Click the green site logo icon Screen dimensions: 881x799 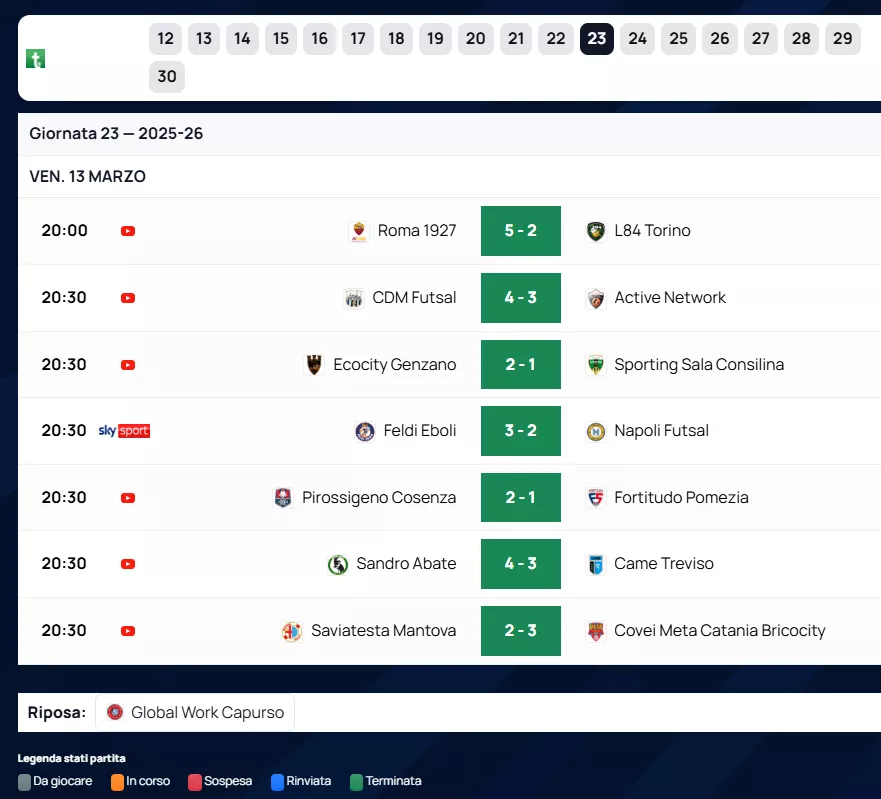[x=35, y=58]
